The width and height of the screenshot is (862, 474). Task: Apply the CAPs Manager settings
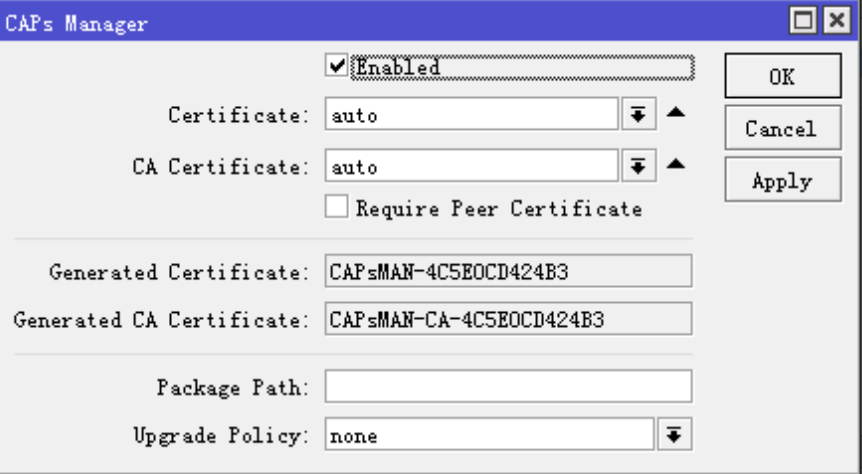[782, 180]
